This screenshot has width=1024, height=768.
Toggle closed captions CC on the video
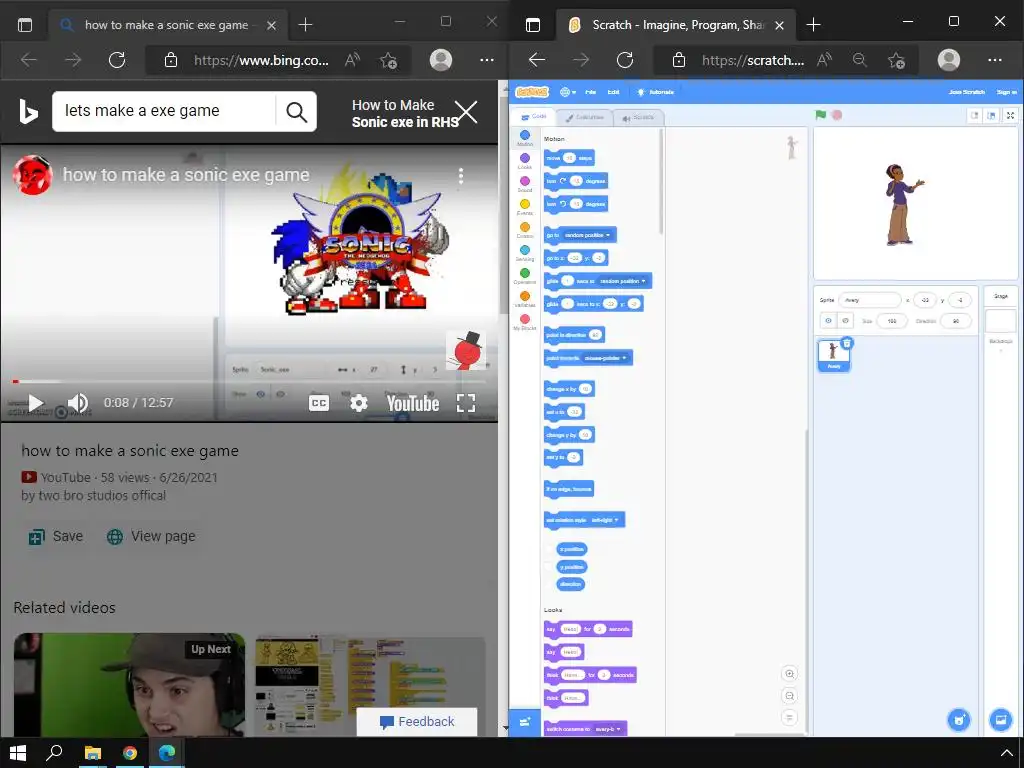tap(319, 403)
